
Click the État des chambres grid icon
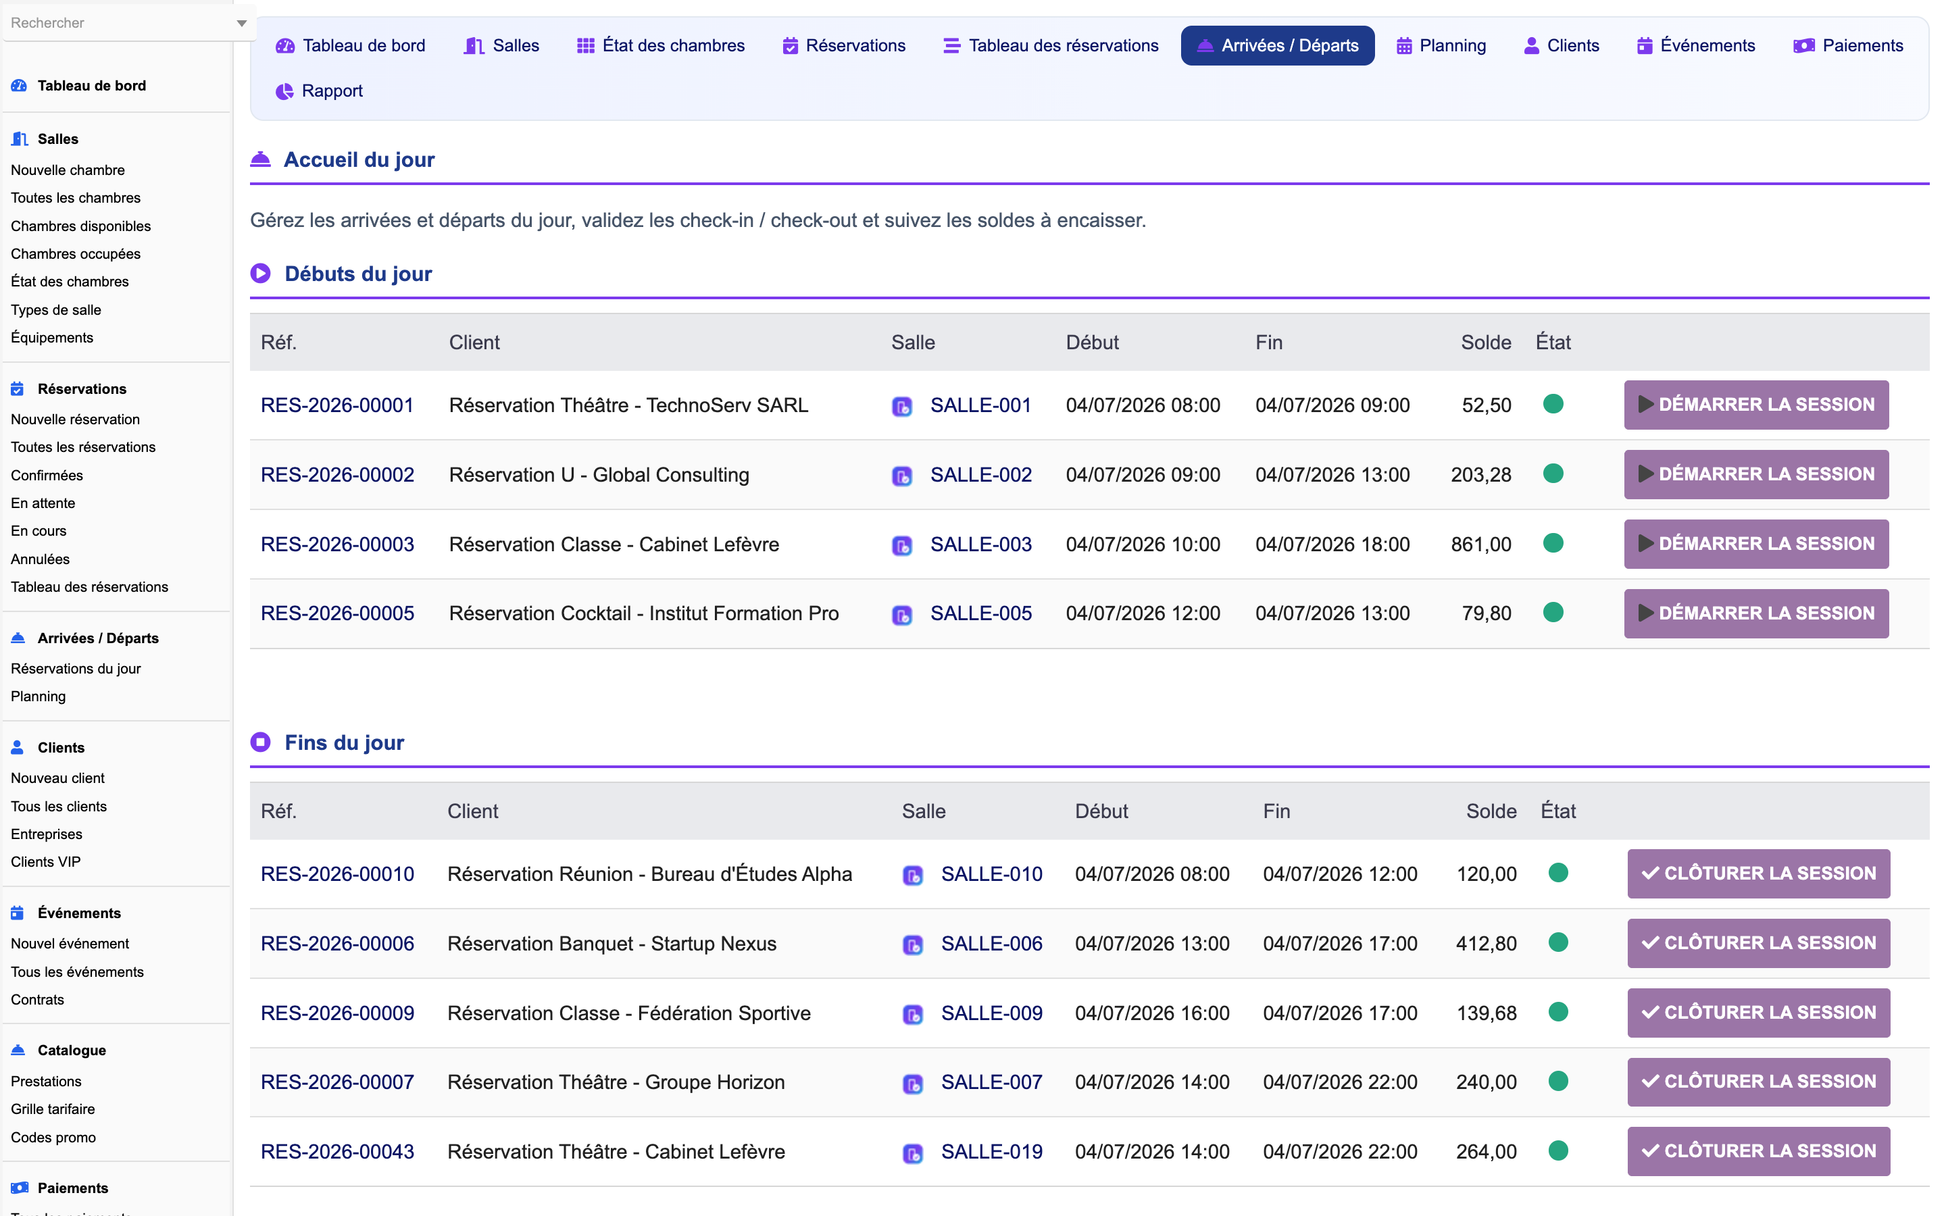(586, 46)
